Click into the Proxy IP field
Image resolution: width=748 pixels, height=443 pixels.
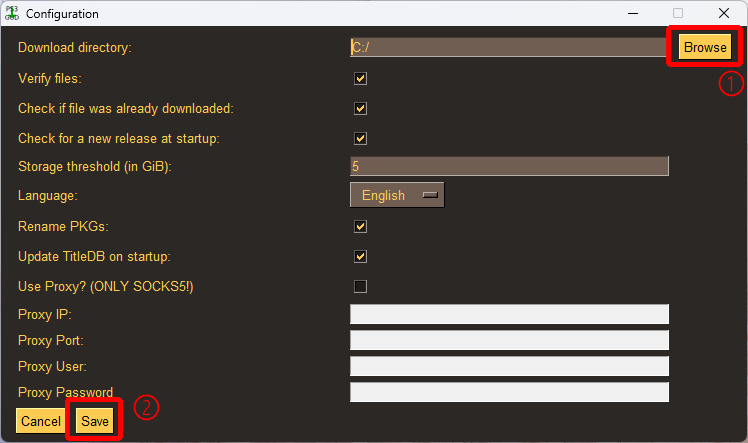click(x=509, y=314)
